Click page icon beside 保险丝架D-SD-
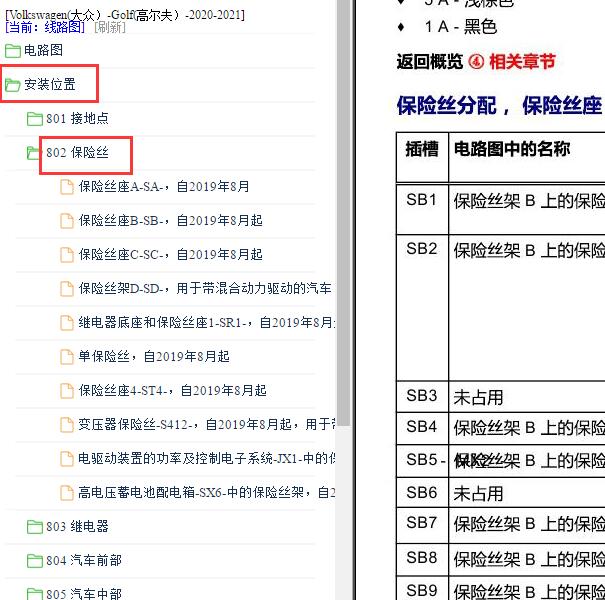Image resolution: width=605 pixels, height=600 pixels. point(67,289)
